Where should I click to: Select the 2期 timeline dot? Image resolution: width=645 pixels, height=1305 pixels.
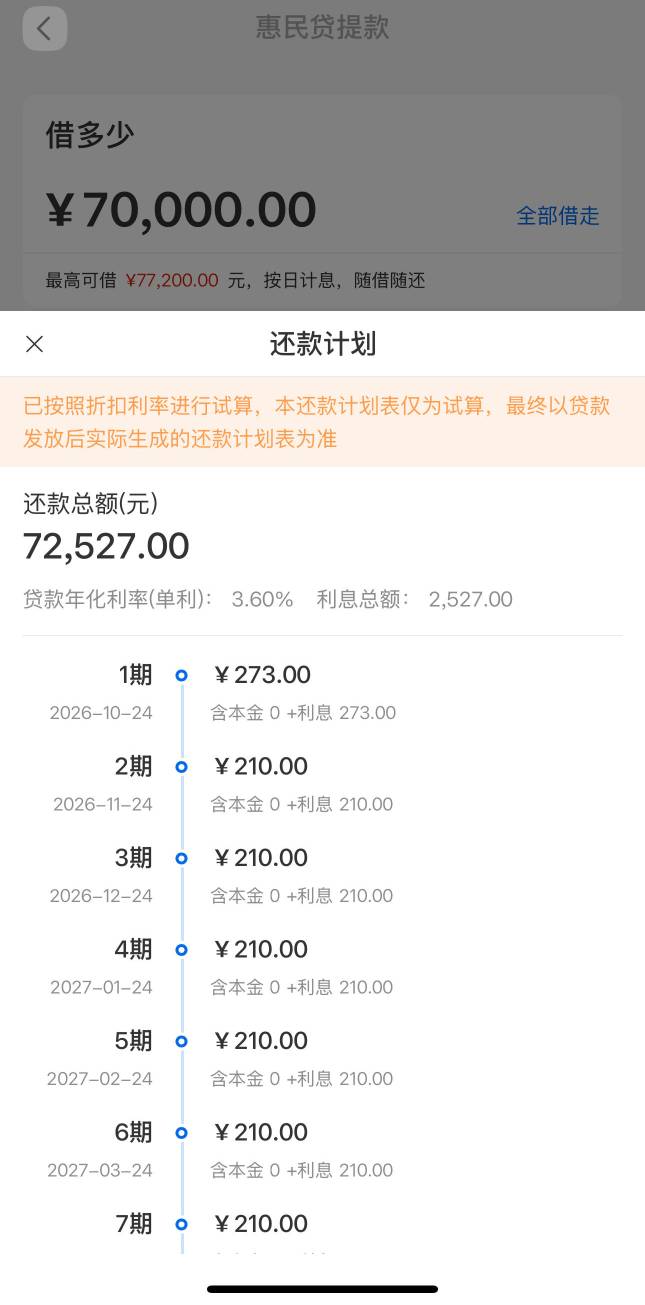pos(181,767)
